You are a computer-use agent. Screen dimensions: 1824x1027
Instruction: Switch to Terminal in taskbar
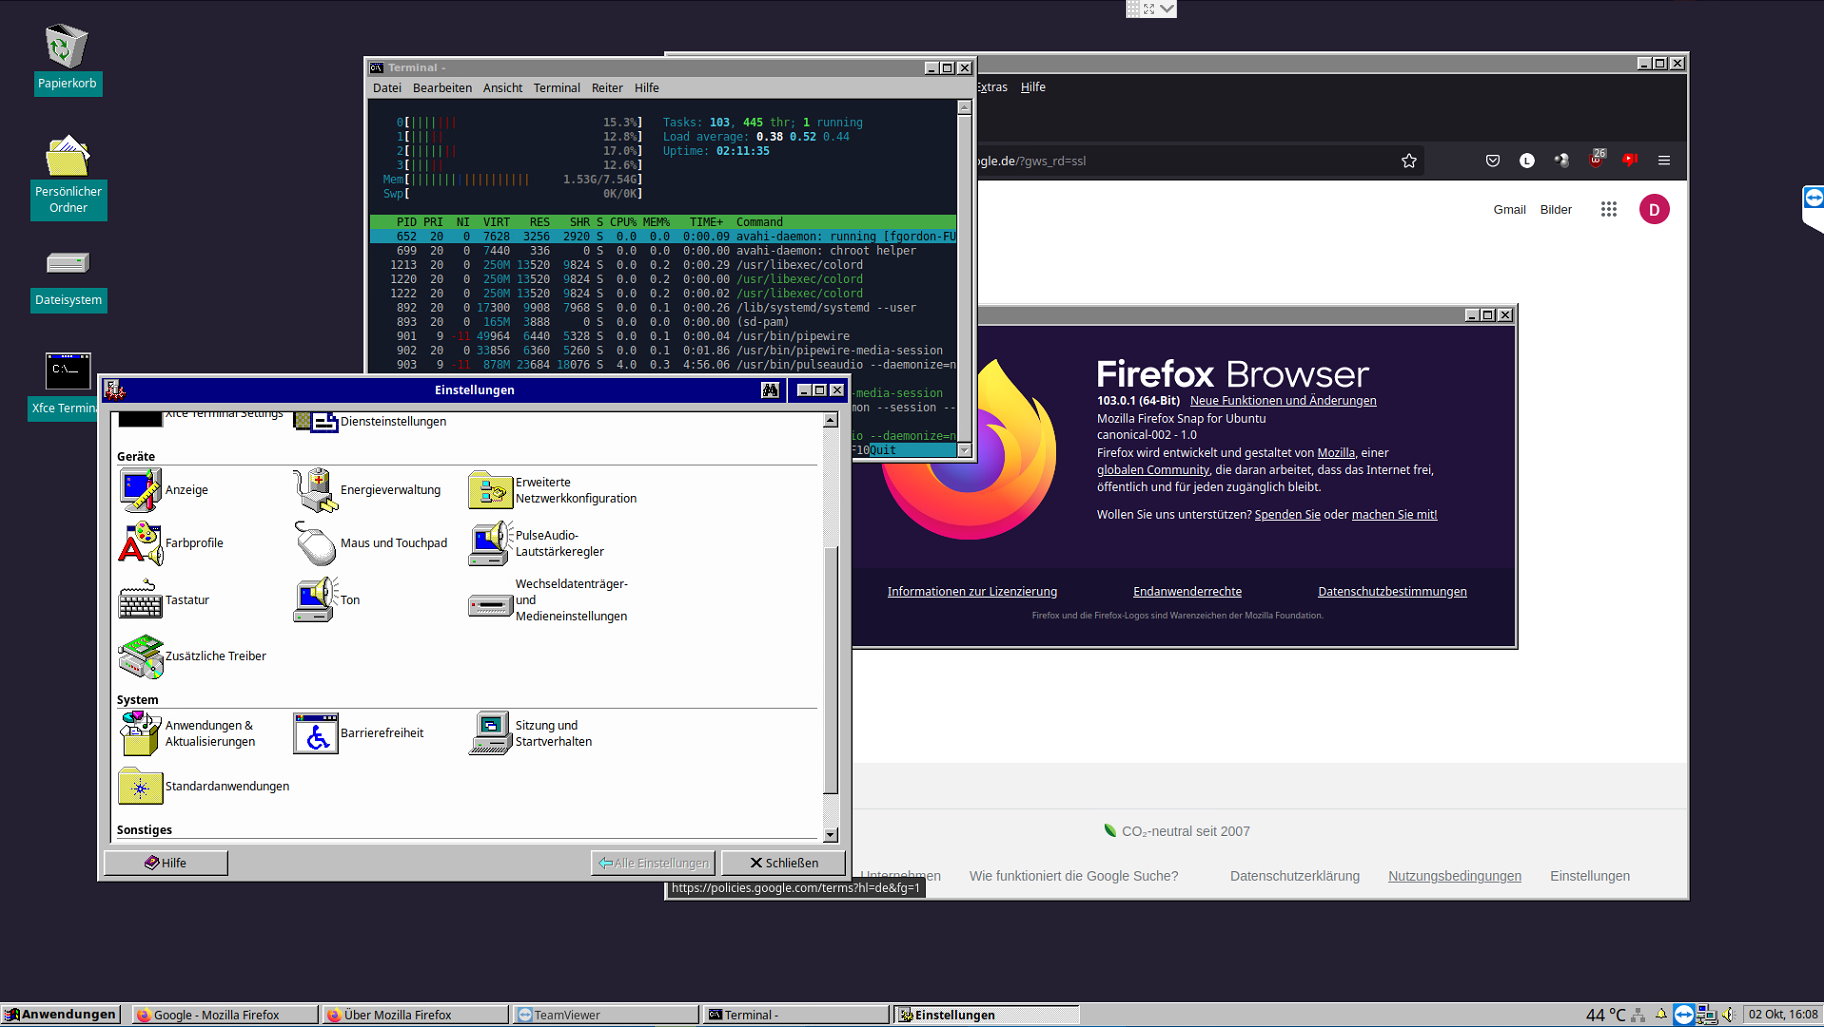point(795,1015)
